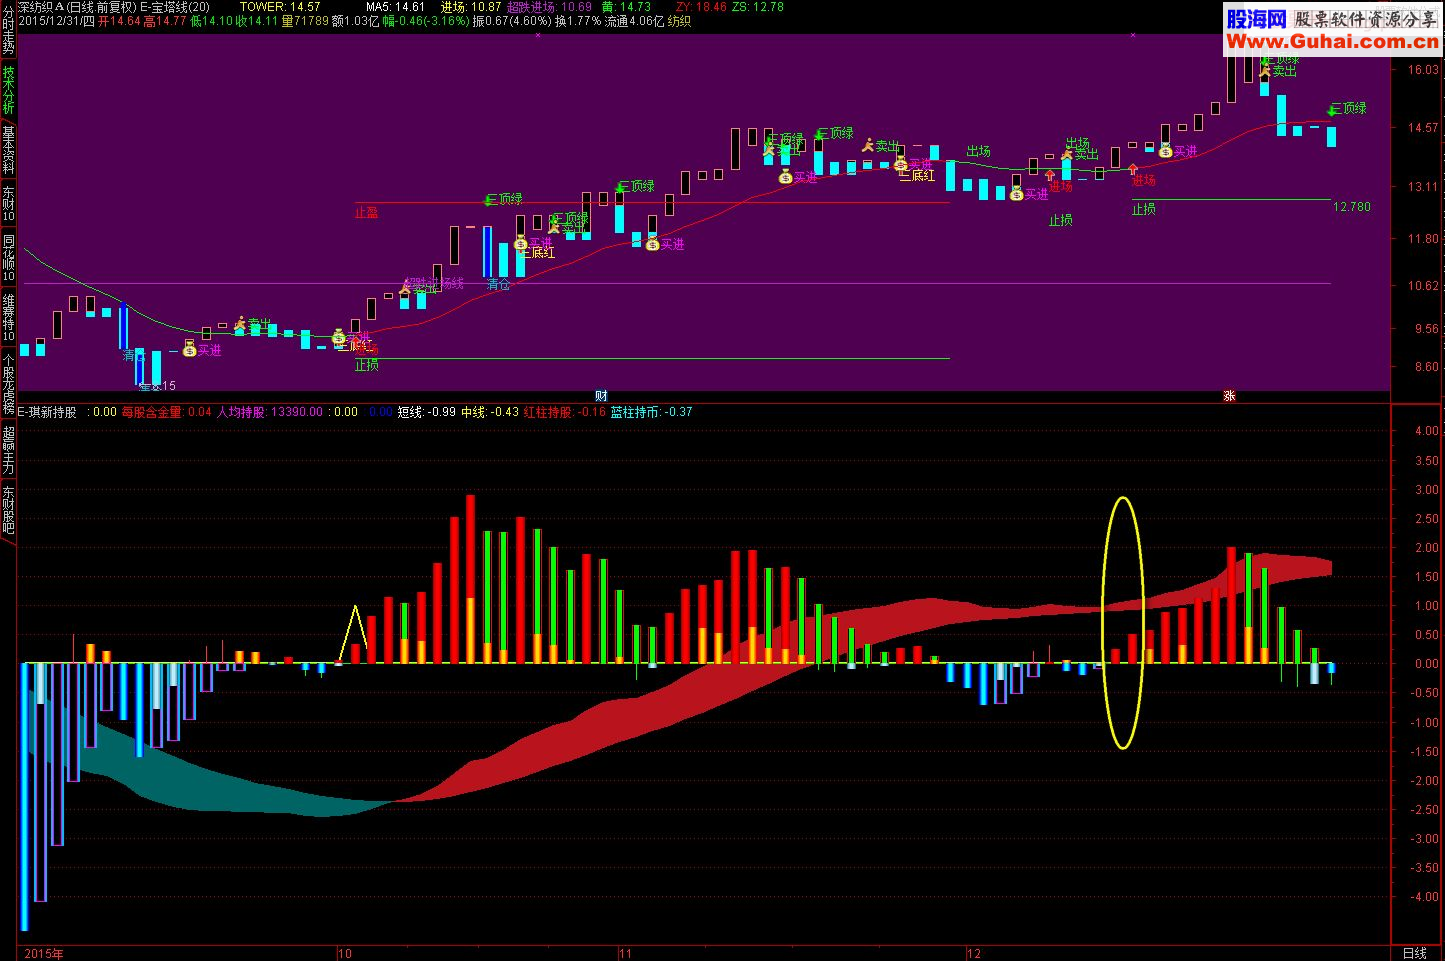This screenshot has height=961, width=1445.
Task: Click the 卖出 runner icon beside 超跌进场线 label
Action: coord(406,289)
